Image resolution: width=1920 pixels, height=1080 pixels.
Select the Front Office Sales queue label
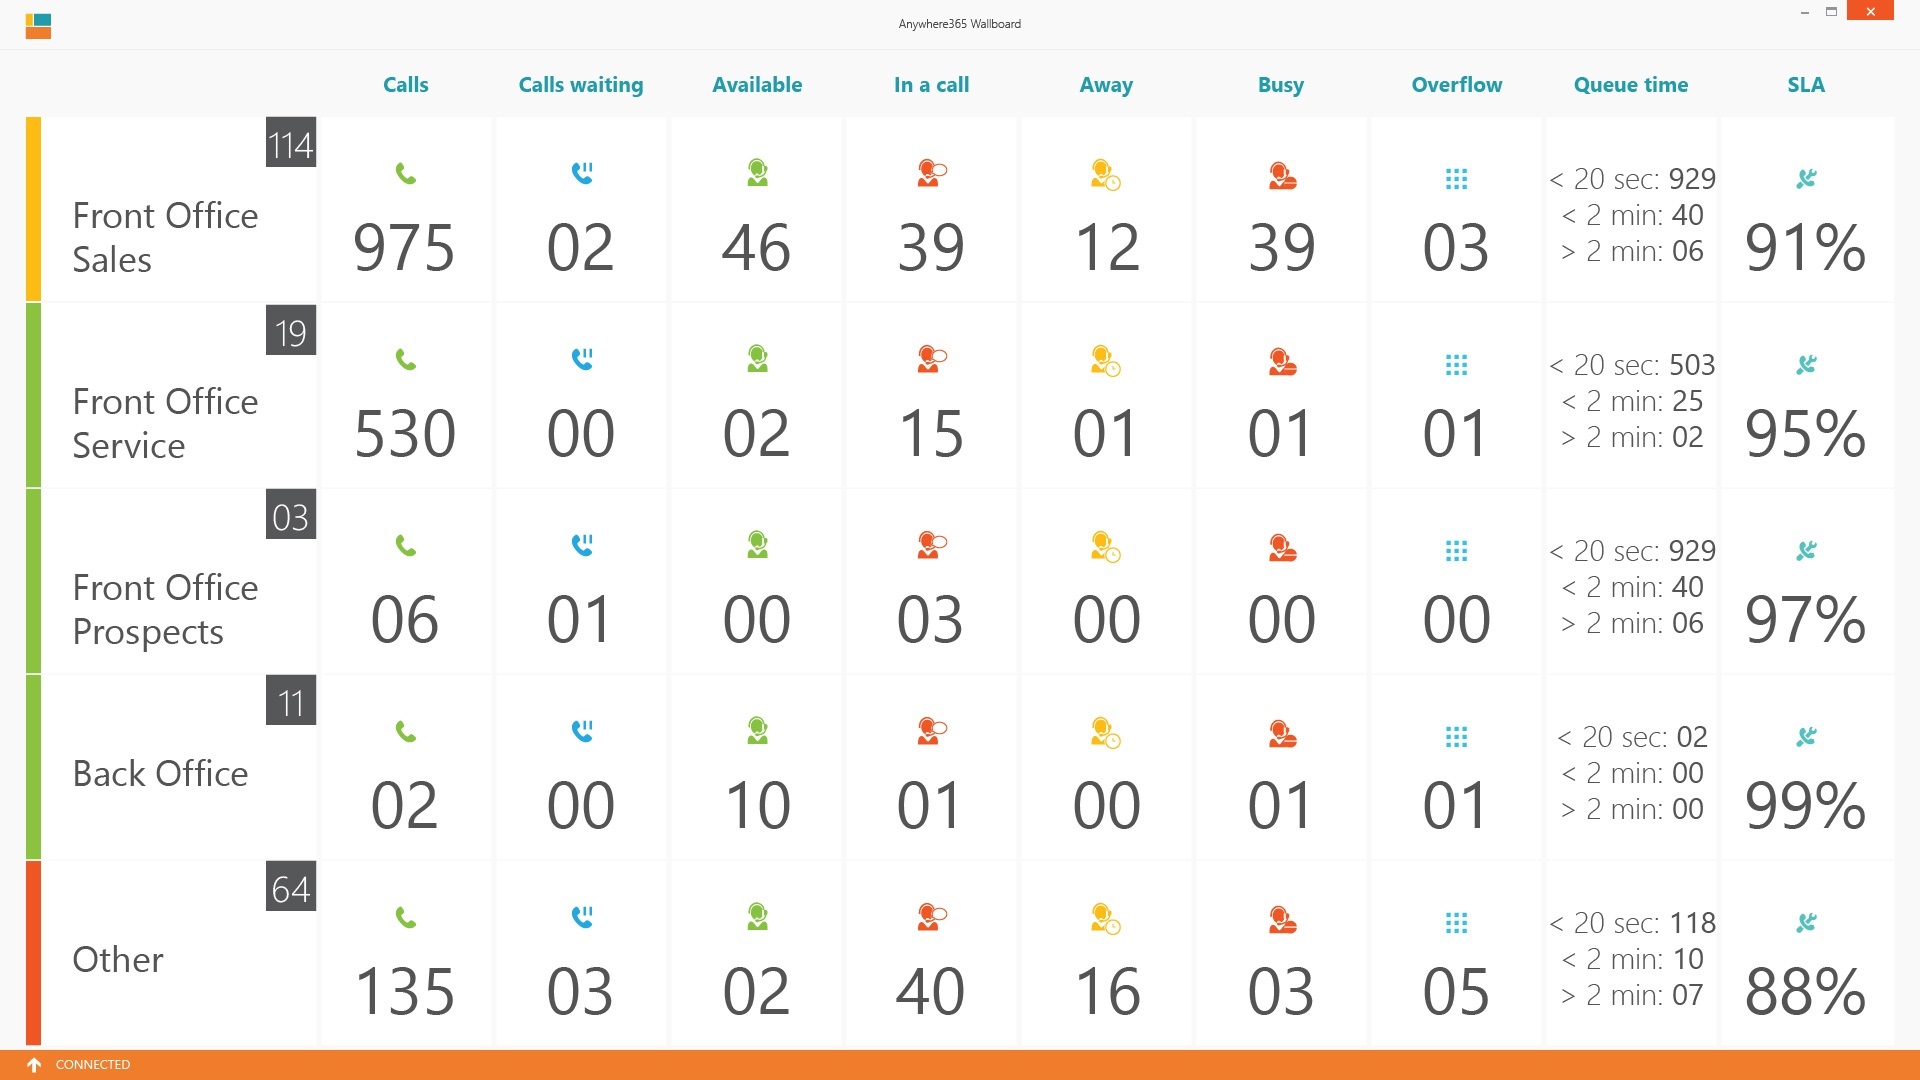pyautogui.click(x=165, y=237)
